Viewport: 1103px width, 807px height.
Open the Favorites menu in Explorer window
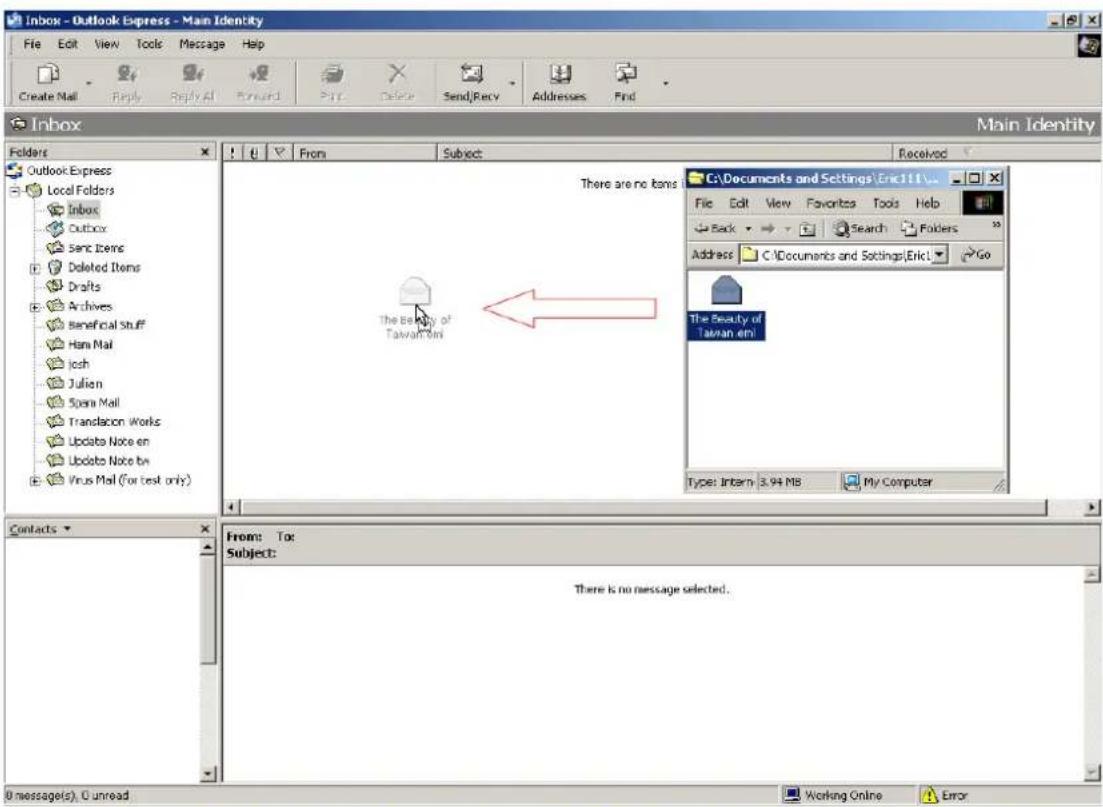(831, 203)
